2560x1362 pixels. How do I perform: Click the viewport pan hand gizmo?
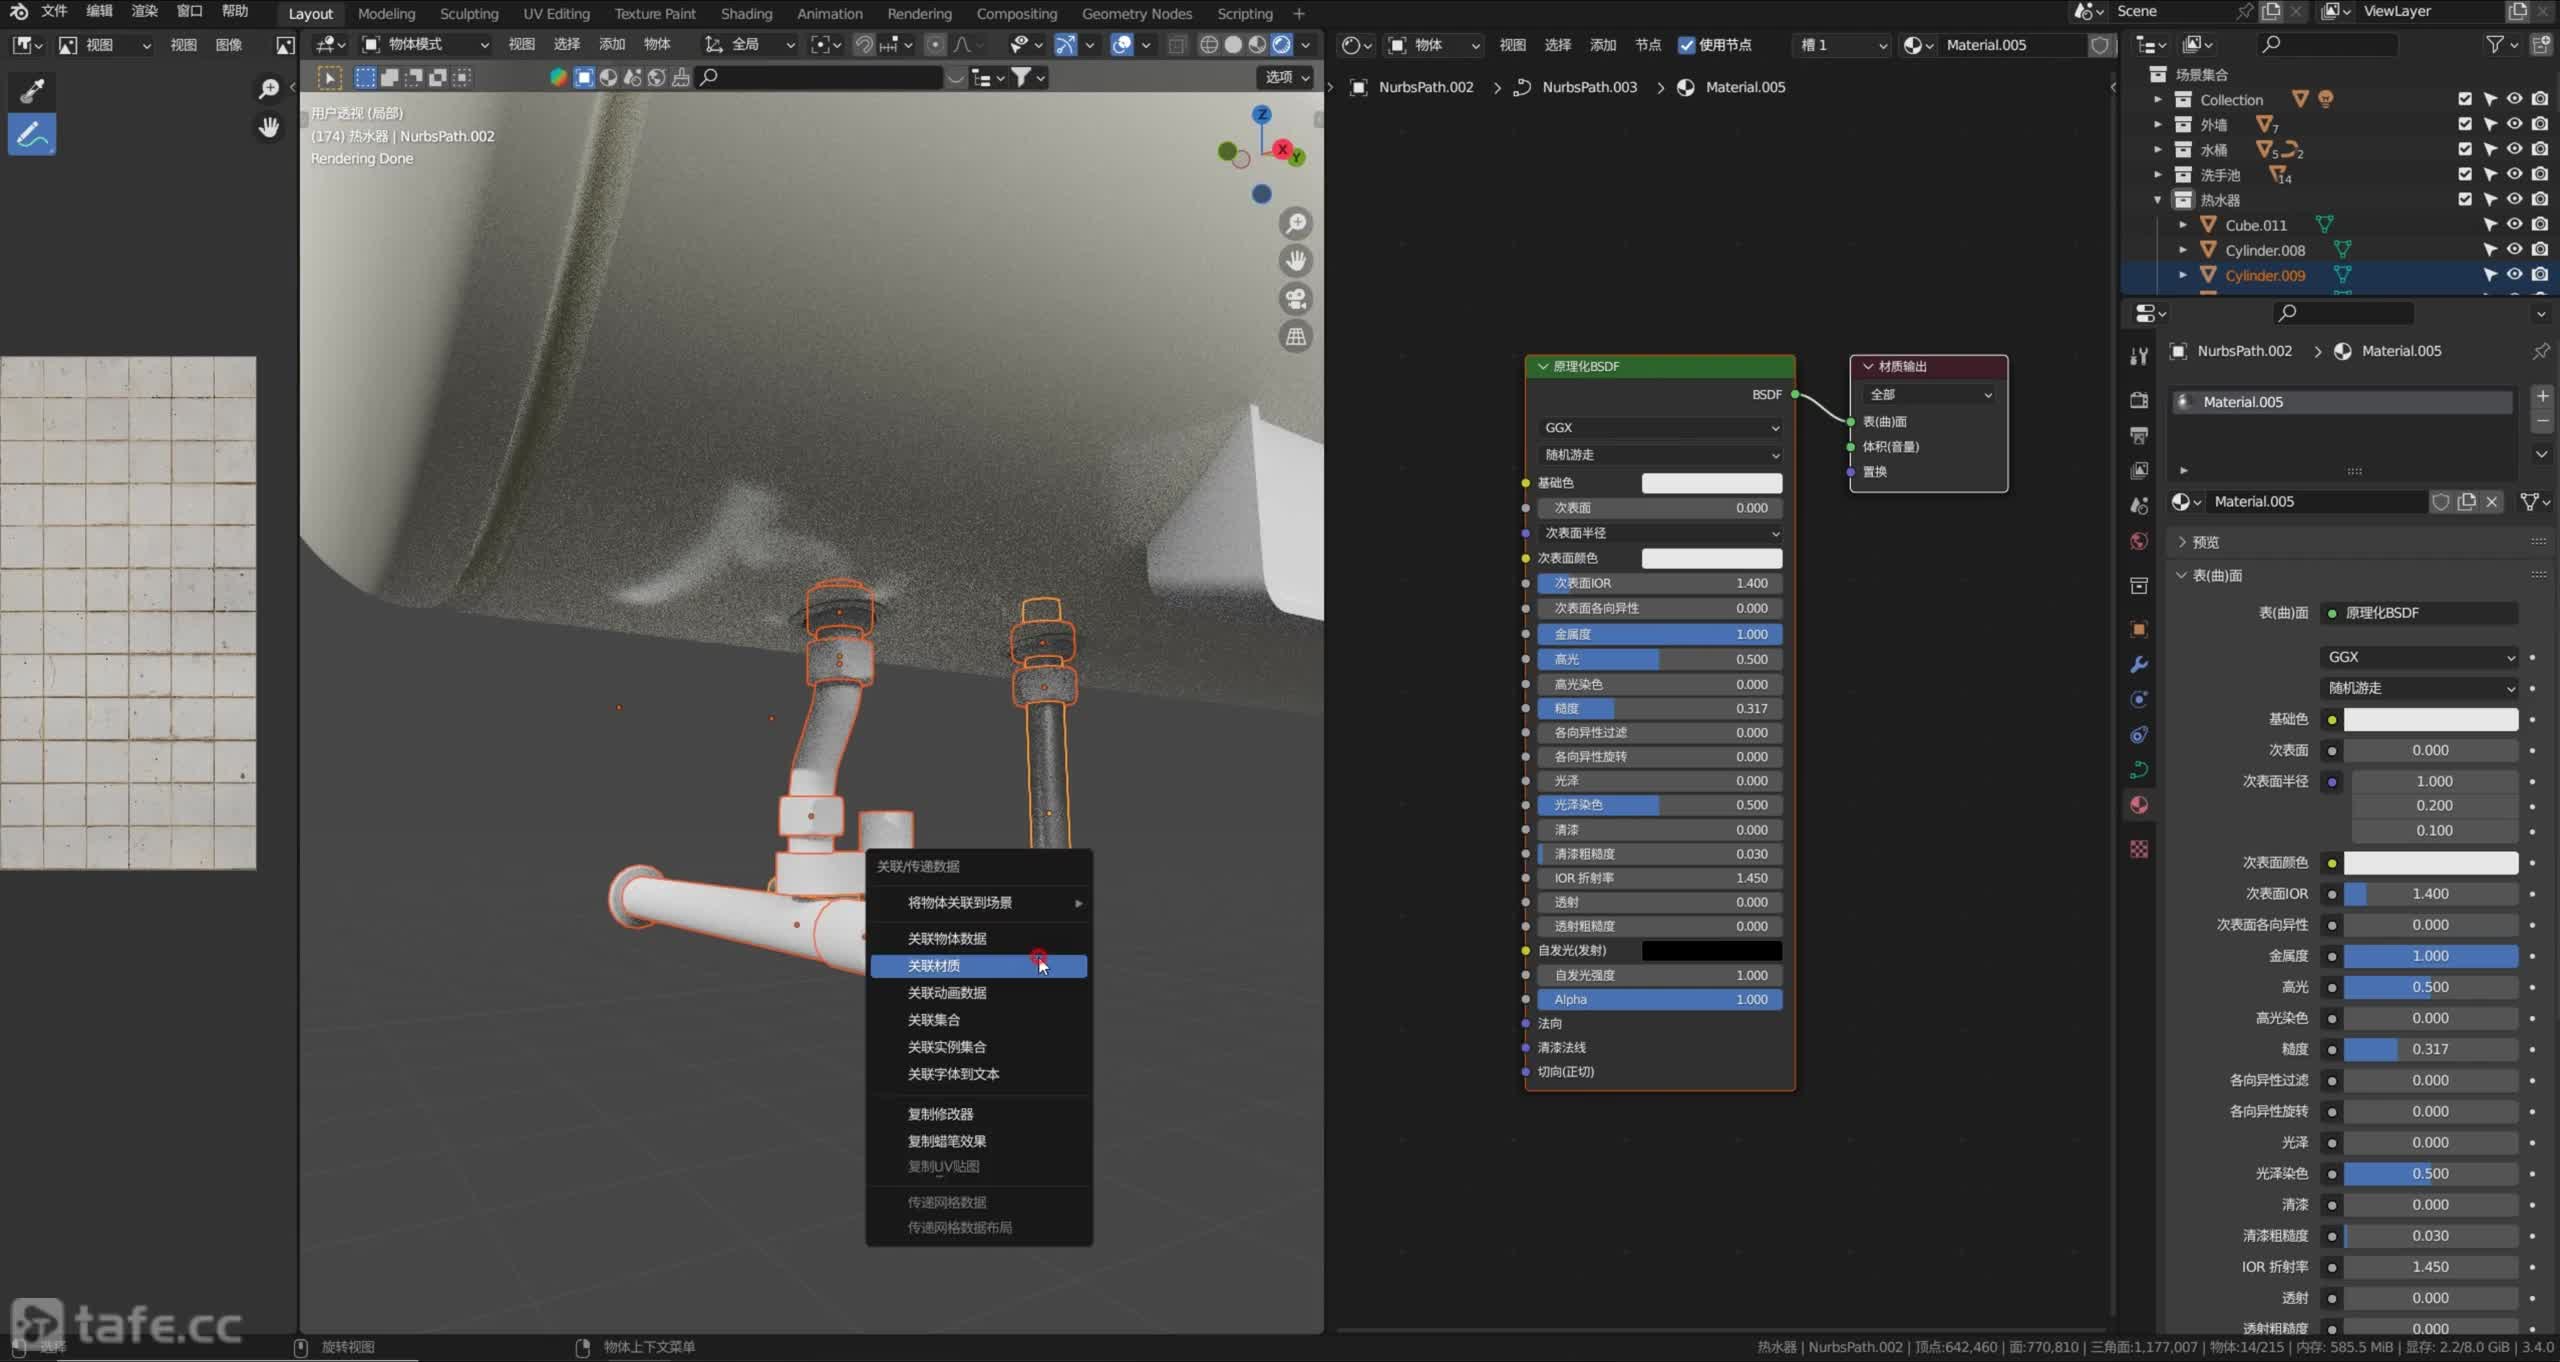(1296, 261)
